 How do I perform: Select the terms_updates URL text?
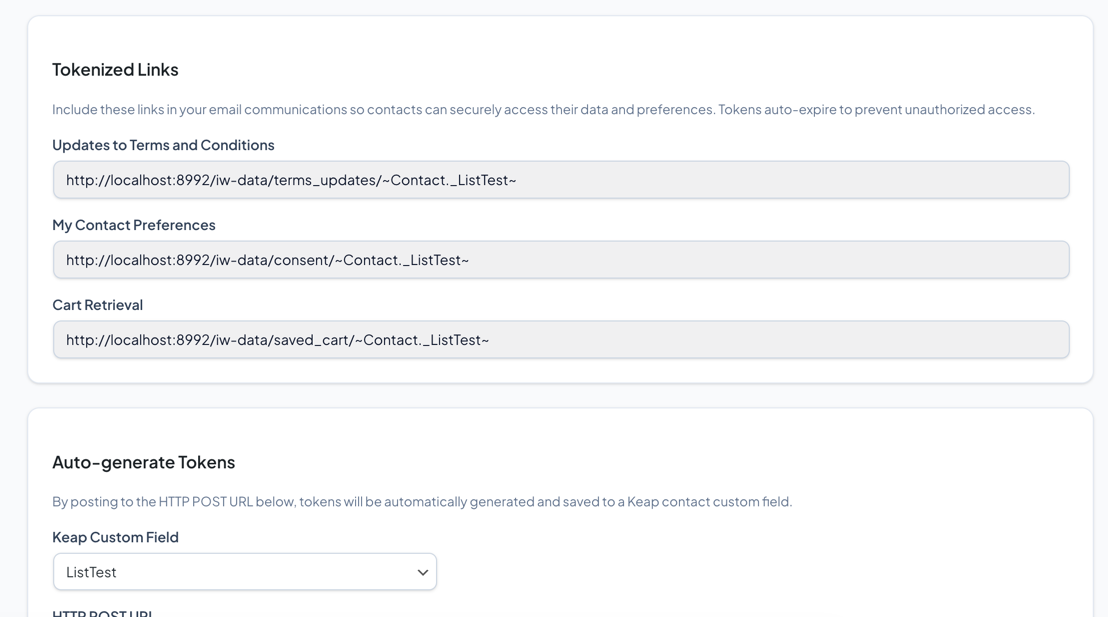pos(291,180)
